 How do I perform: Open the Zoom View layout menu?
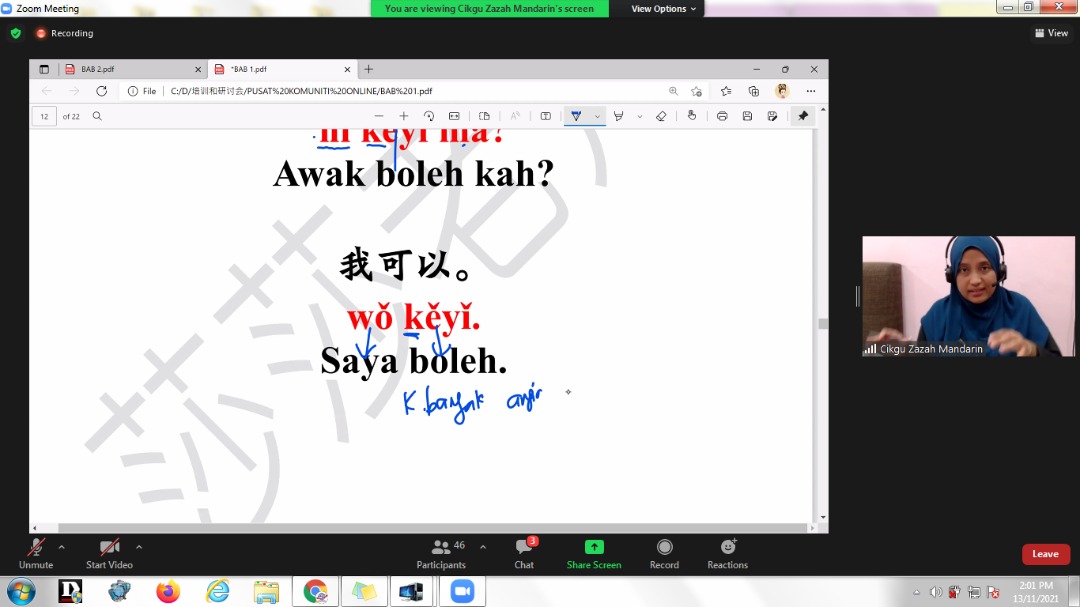tap(1051, 33)
